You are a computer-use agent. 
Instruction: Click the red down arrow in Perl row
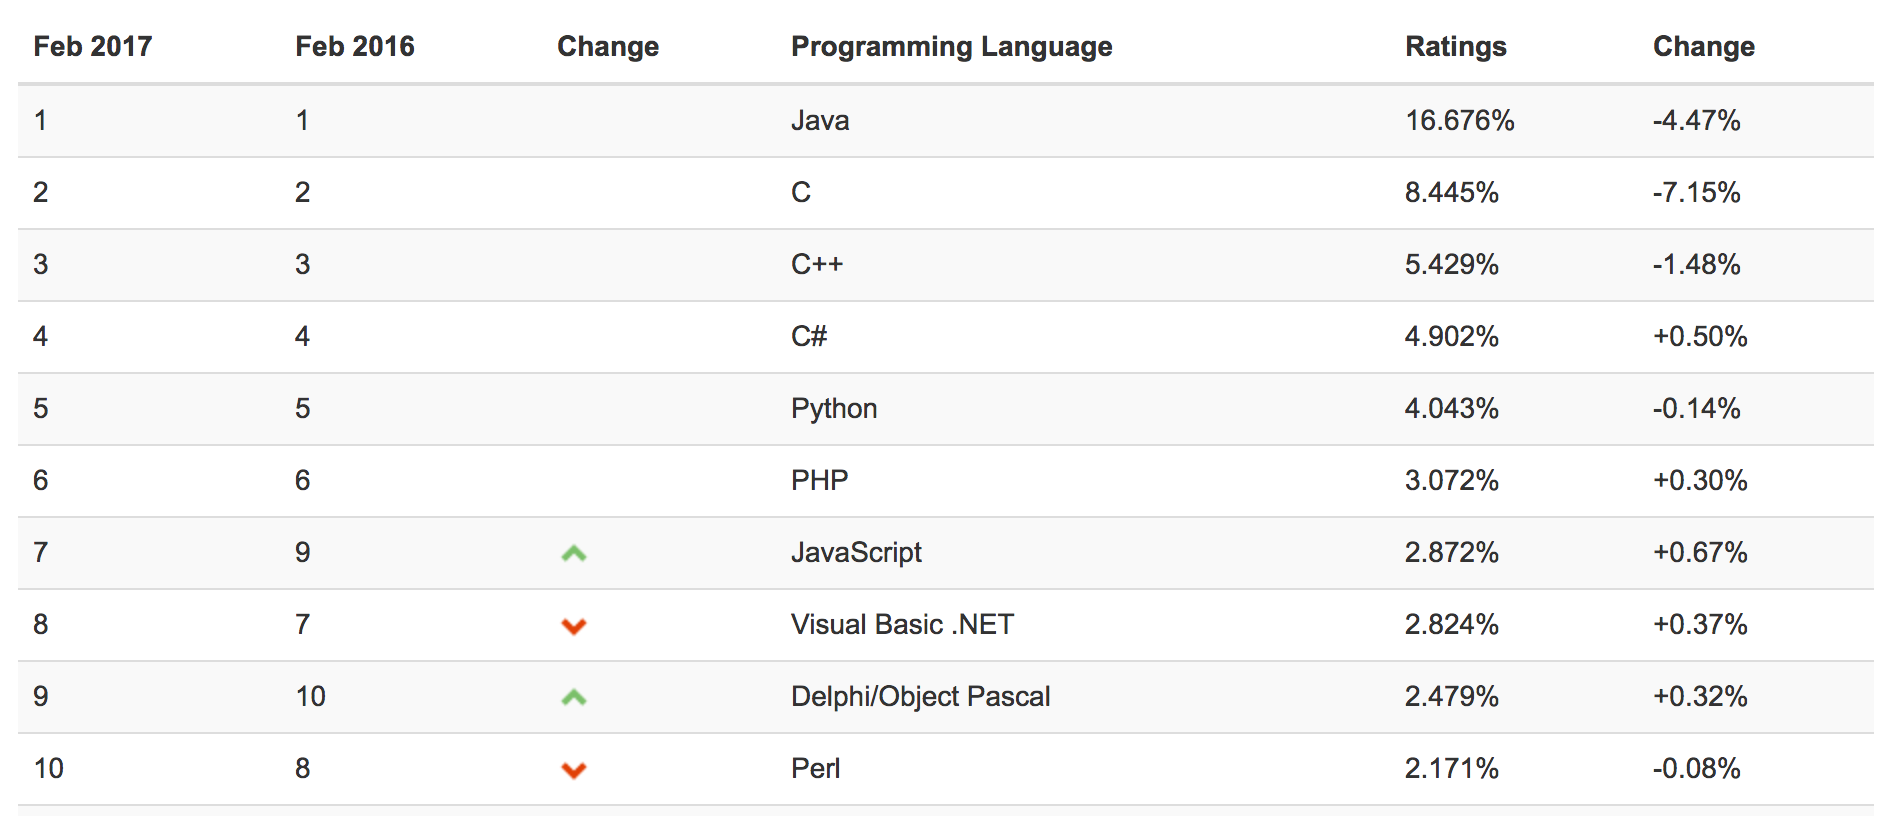(573, 770)
